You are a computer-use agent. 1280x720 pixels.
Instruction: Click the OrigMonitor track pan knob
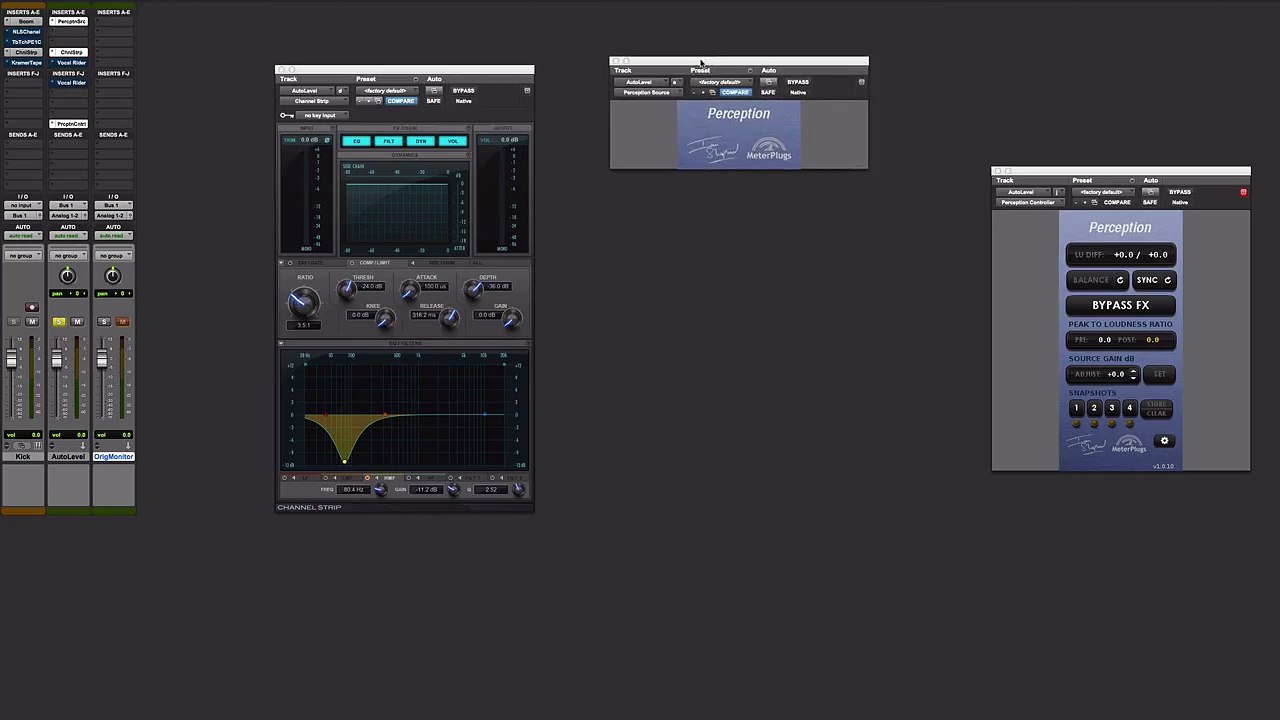(112, 276)
